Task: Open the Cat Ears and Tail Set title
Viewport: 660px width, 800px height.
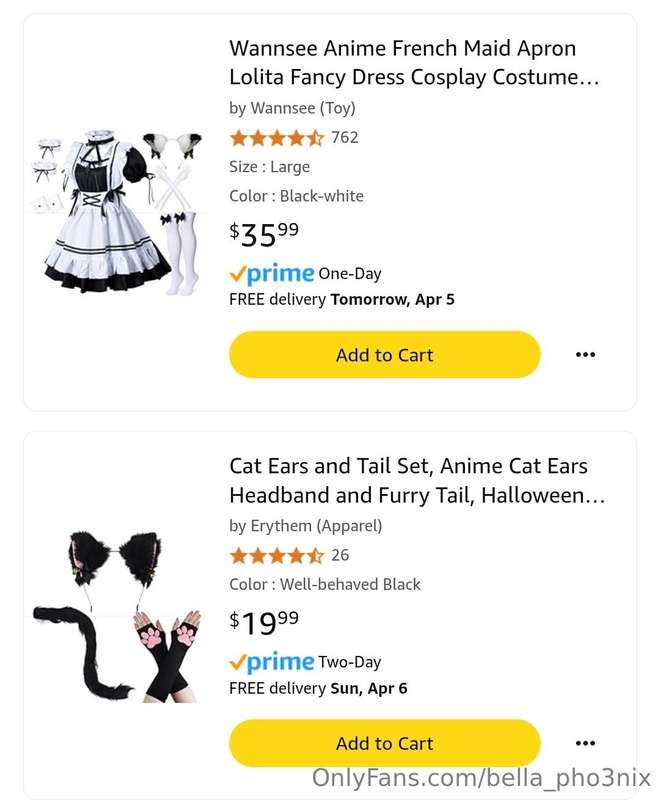Action: [x=417, y=480]
